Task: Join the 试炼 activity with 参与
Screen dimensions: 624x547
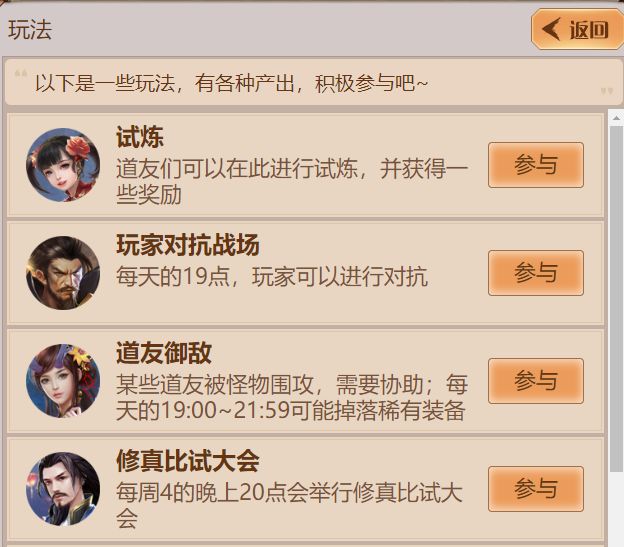Action: (536, 165)
